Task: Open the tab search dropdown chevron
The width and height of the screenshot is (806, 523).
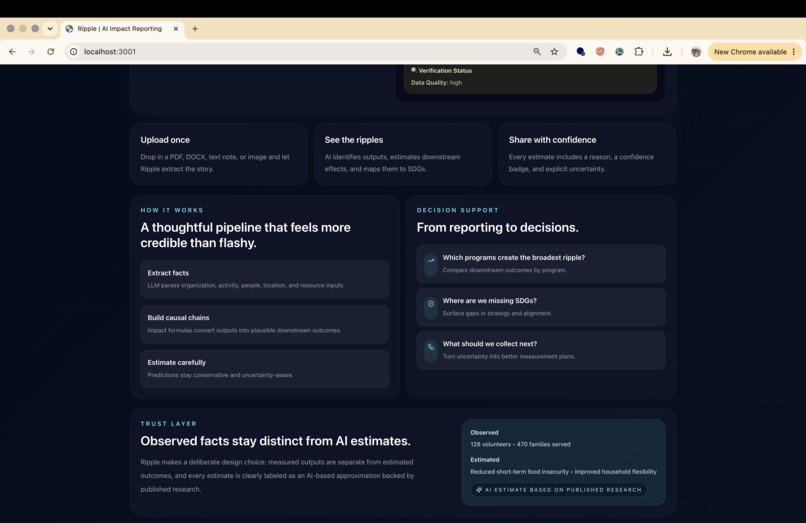Action: click(x=50, y=29)
